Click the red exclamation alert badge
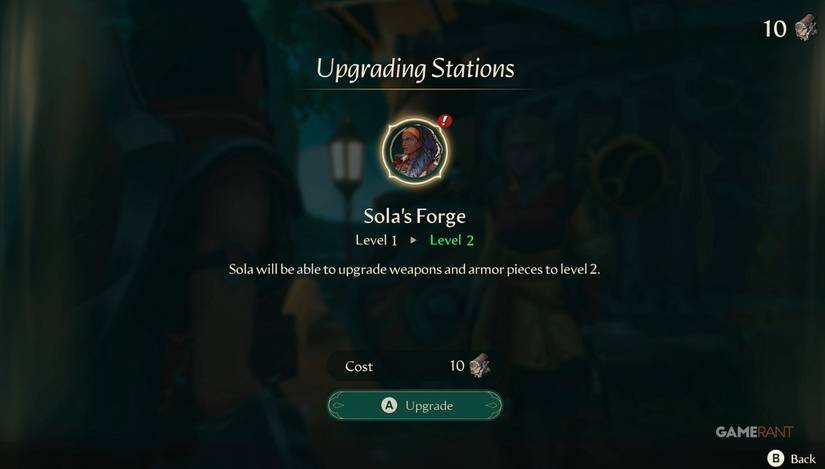Screen dimensions: 825x469 [445, 121]
